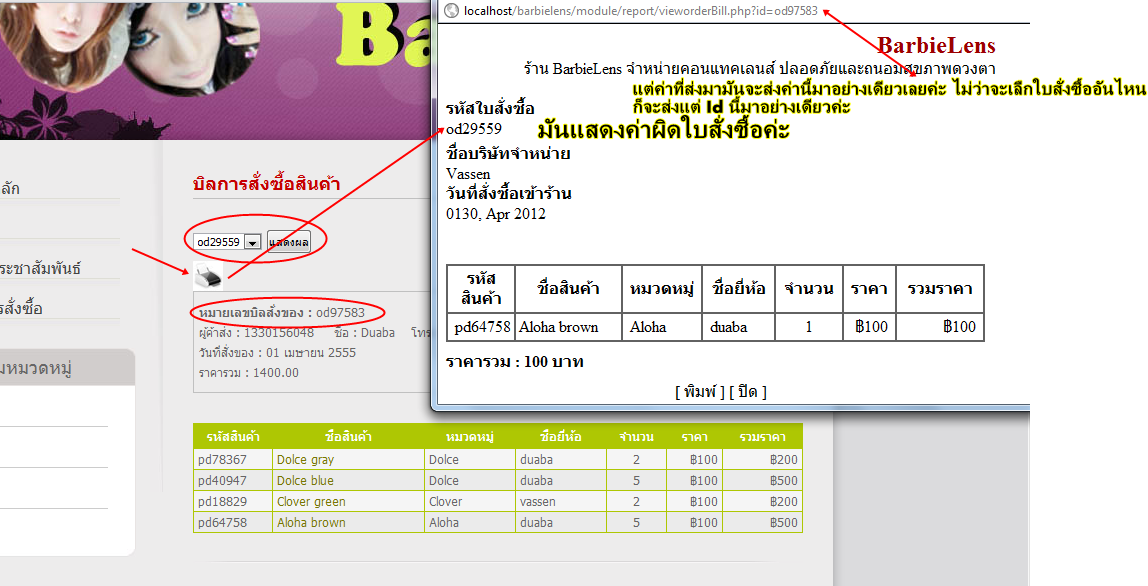The width and height of the screenshot is (1148, 586).
Task: Click the บิลการสั่งซื้อสินค้า heading
Action: (x=266, y=183)
